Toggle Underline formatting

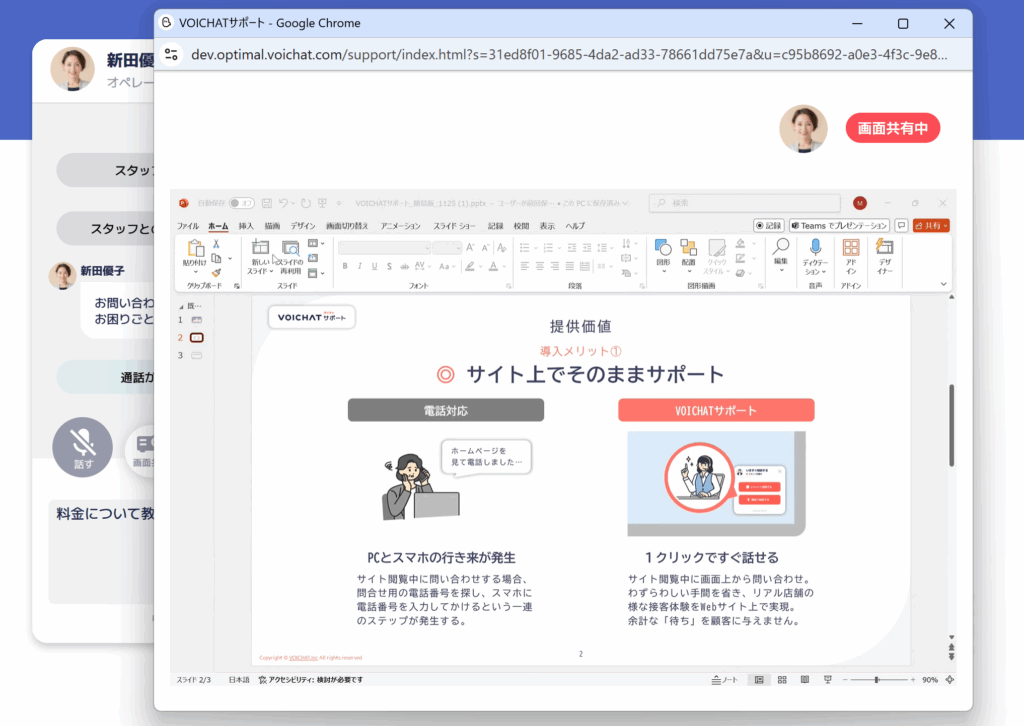(x=374, y=266)
